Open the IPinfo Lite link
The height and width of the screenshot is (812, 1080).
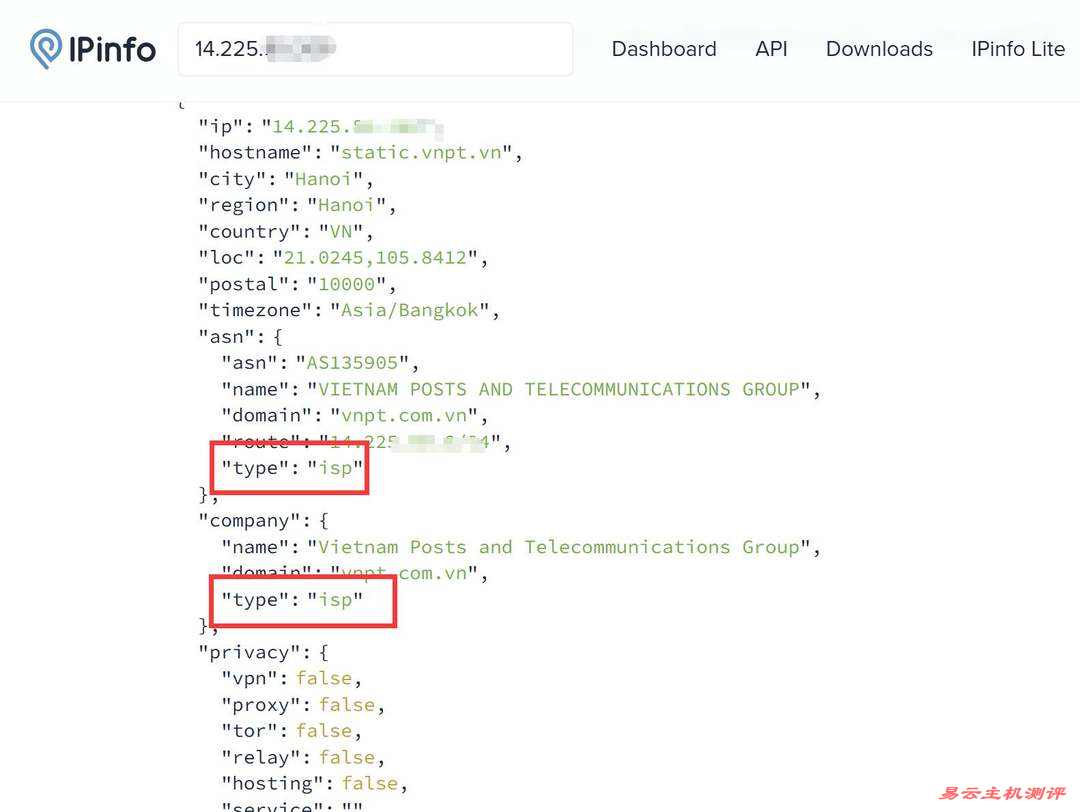click(x=1017, y=49)
